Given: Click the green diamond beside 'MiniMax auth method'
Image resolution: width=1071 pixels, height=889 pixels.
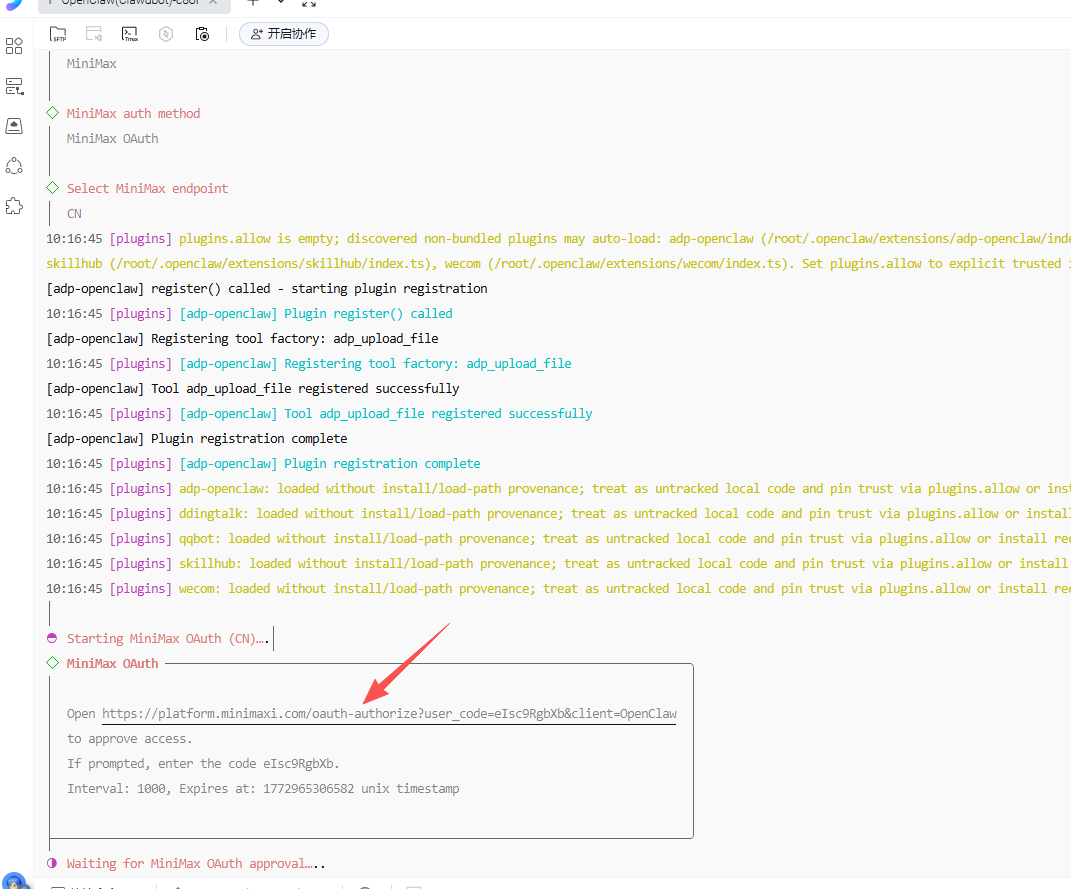Looking at the screenshot, I should 53,113.
